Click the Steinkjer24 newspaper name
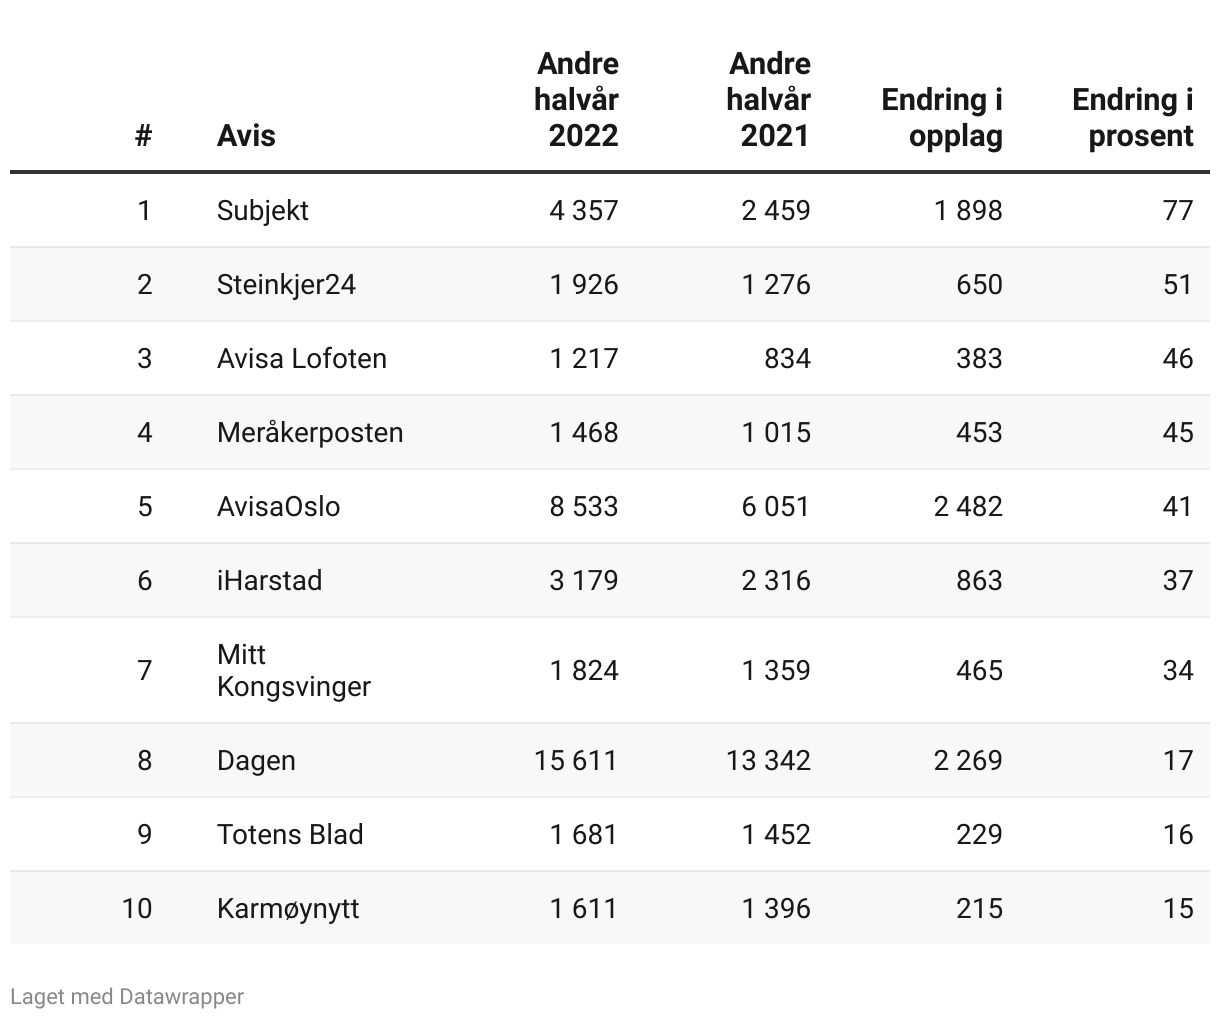The width and height of the screenshot is (1220, 1020). tap(286, 284)
